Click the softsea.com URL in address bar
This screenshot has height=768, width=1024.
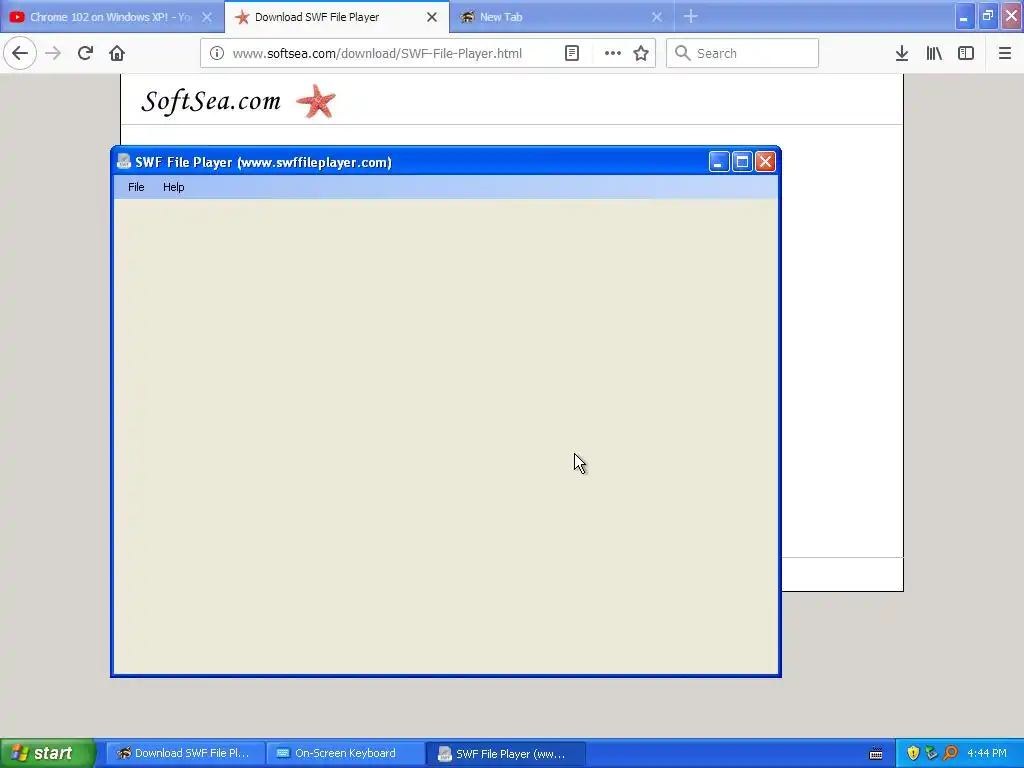pyautogui.click(x=377, y=54)
